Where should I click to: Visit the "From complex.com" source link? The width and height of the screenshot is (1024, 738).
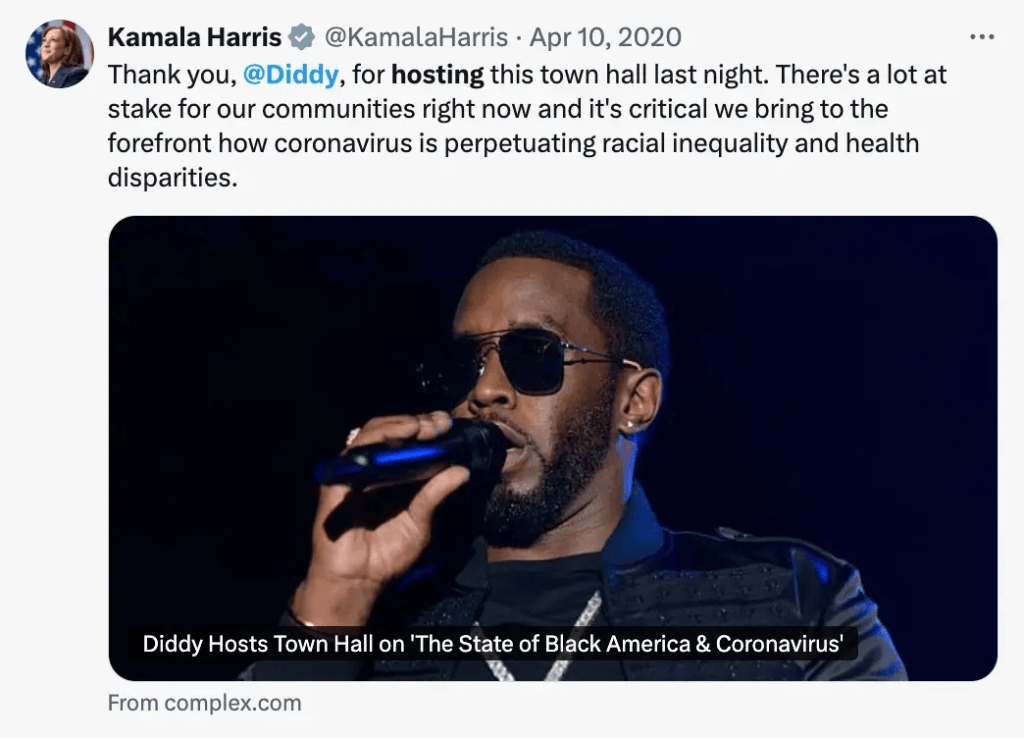pos(204,703)
